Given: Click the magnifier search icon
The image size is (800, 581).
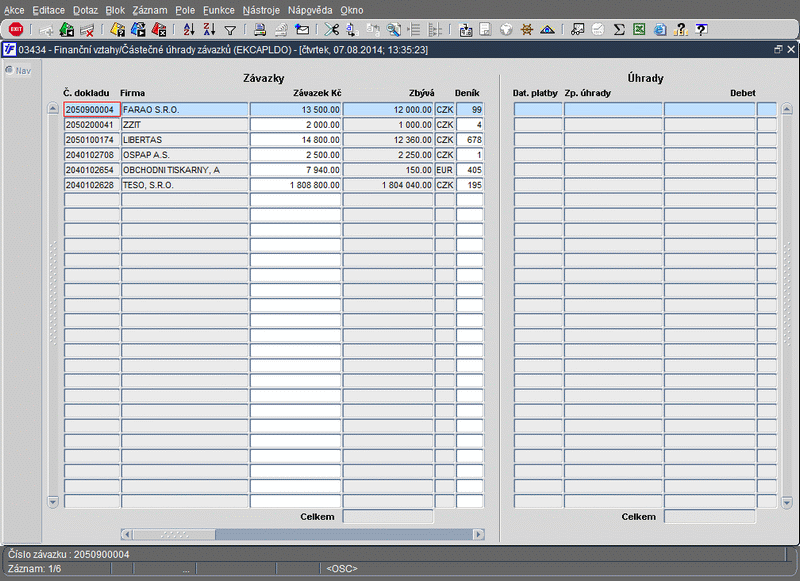Looking at the screenshot, I should [393, 30].
